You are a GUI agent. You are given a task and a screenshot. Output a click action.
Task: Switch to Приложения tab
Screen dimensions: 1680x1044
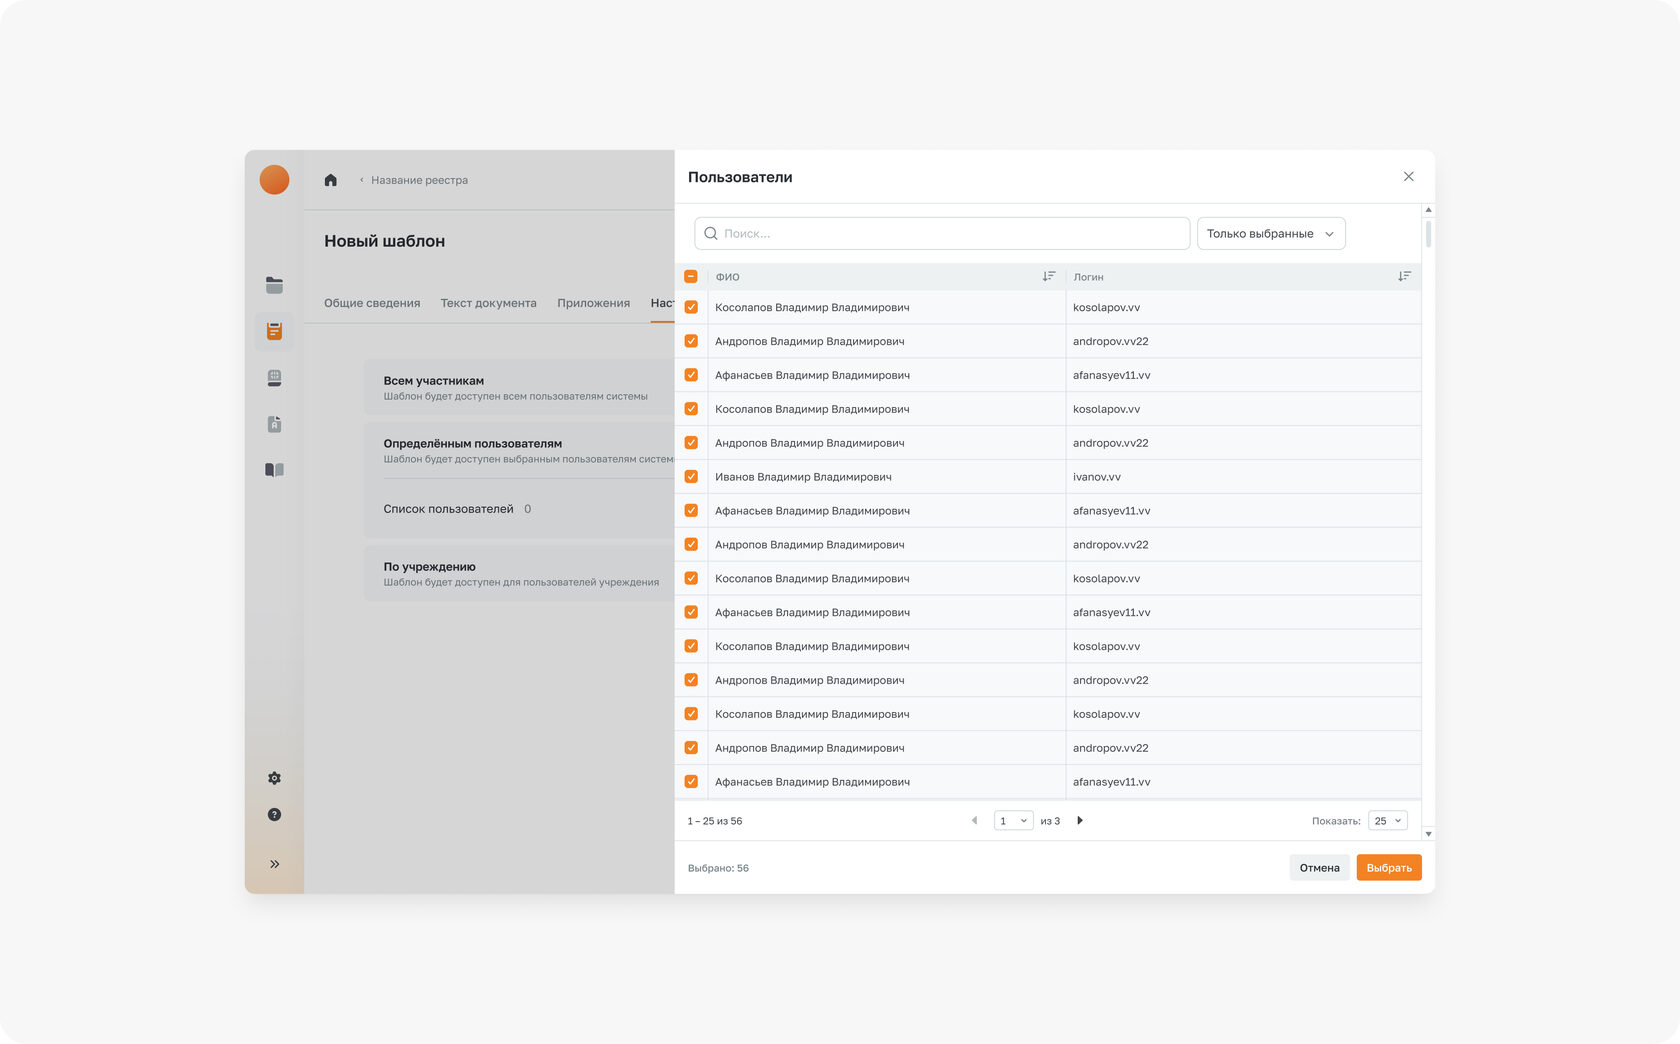pos(593,303)
